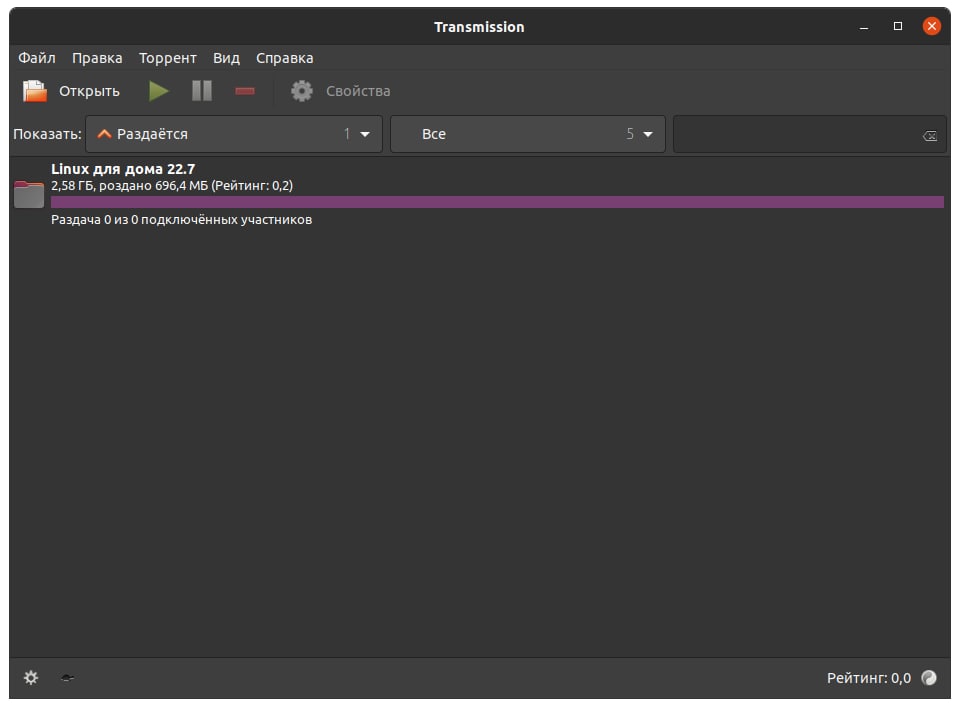Viewport: 960px width, 708px height.
Task: Open the Правка menu
Action: pos(97,58)
